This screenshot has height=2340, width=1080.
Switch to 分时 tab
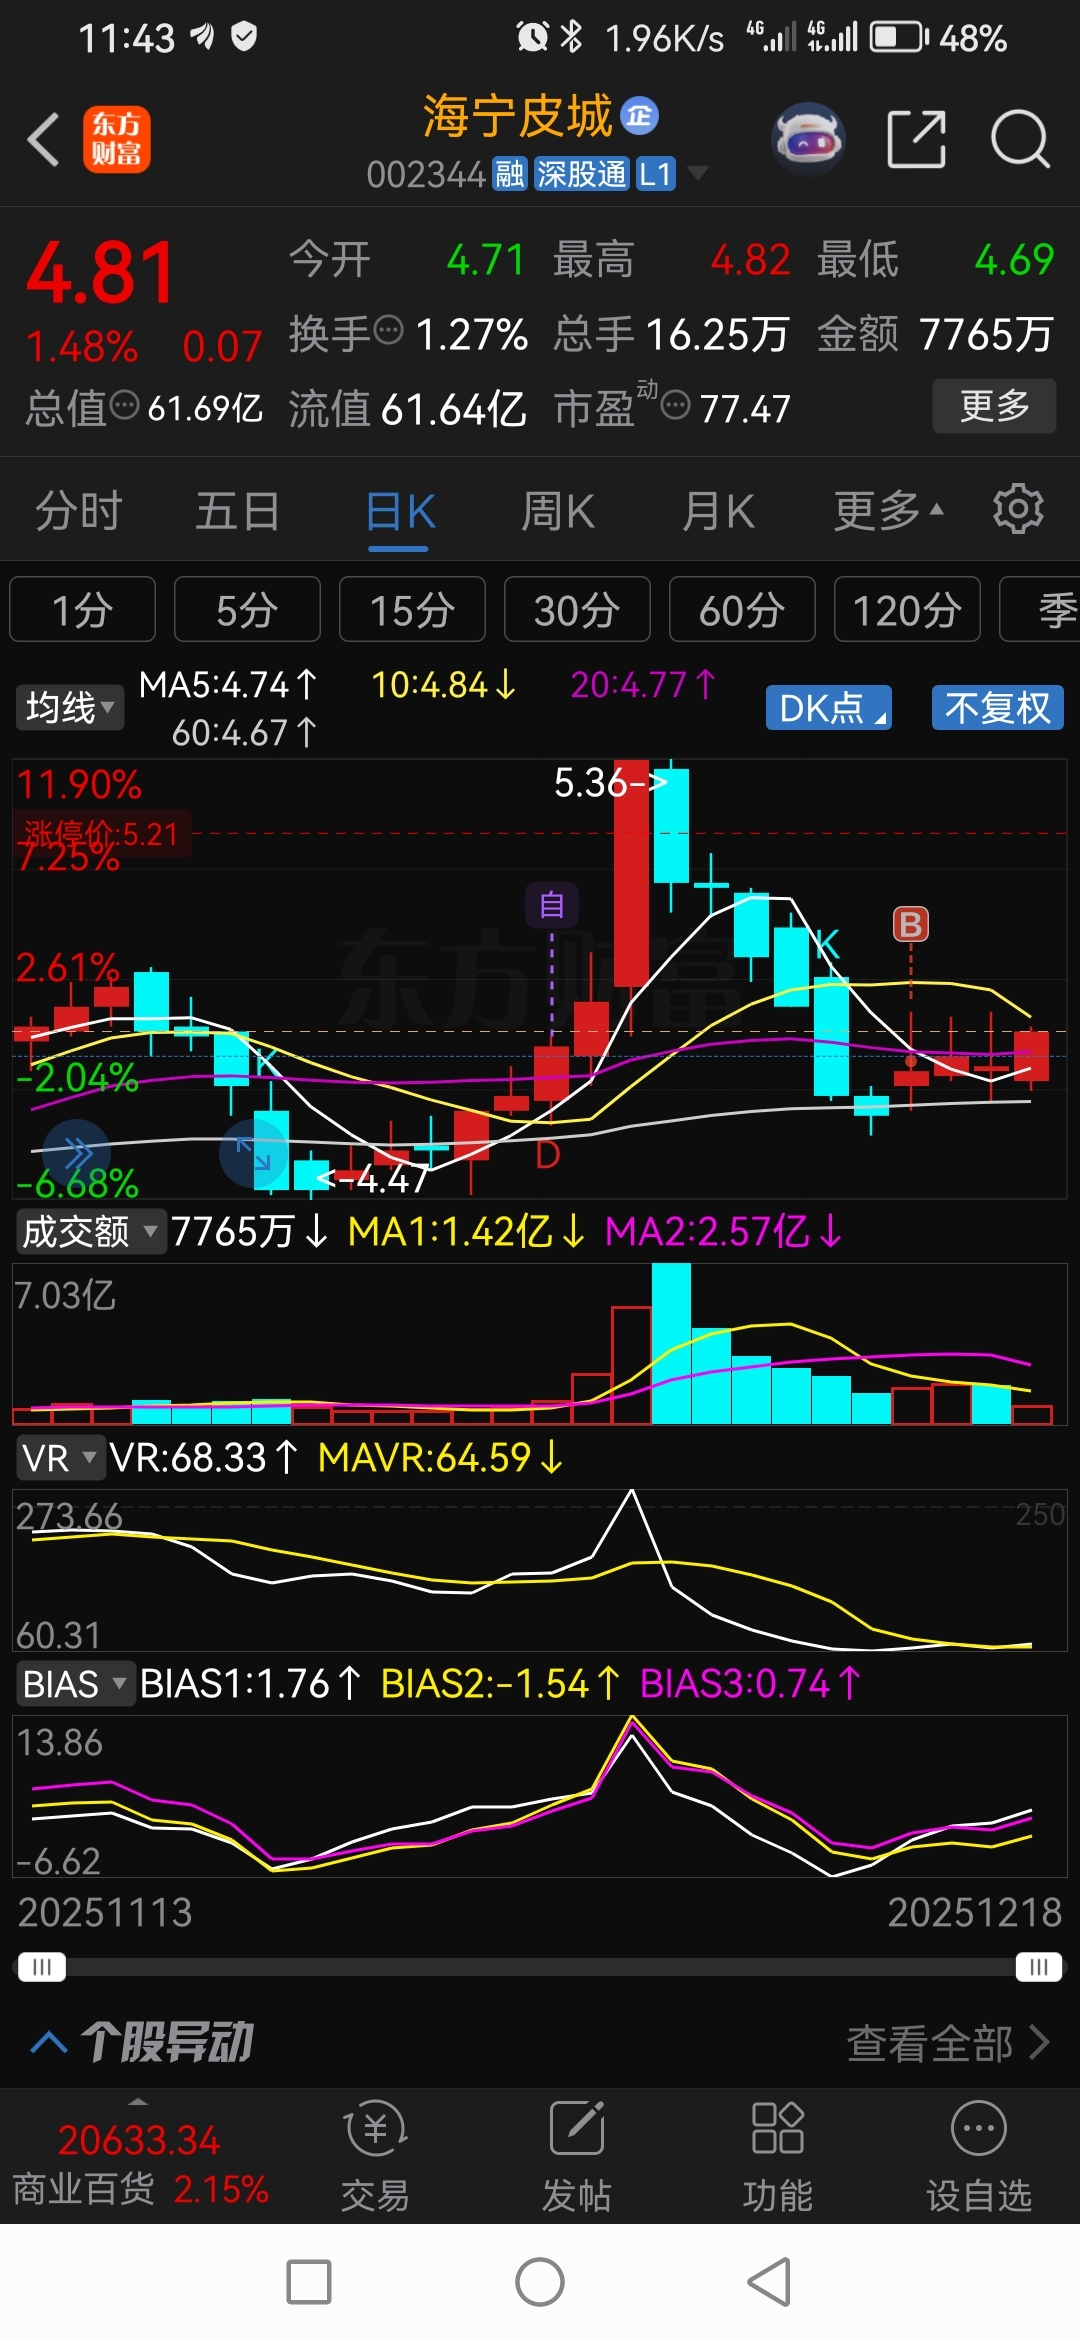(x=78, y=511)
